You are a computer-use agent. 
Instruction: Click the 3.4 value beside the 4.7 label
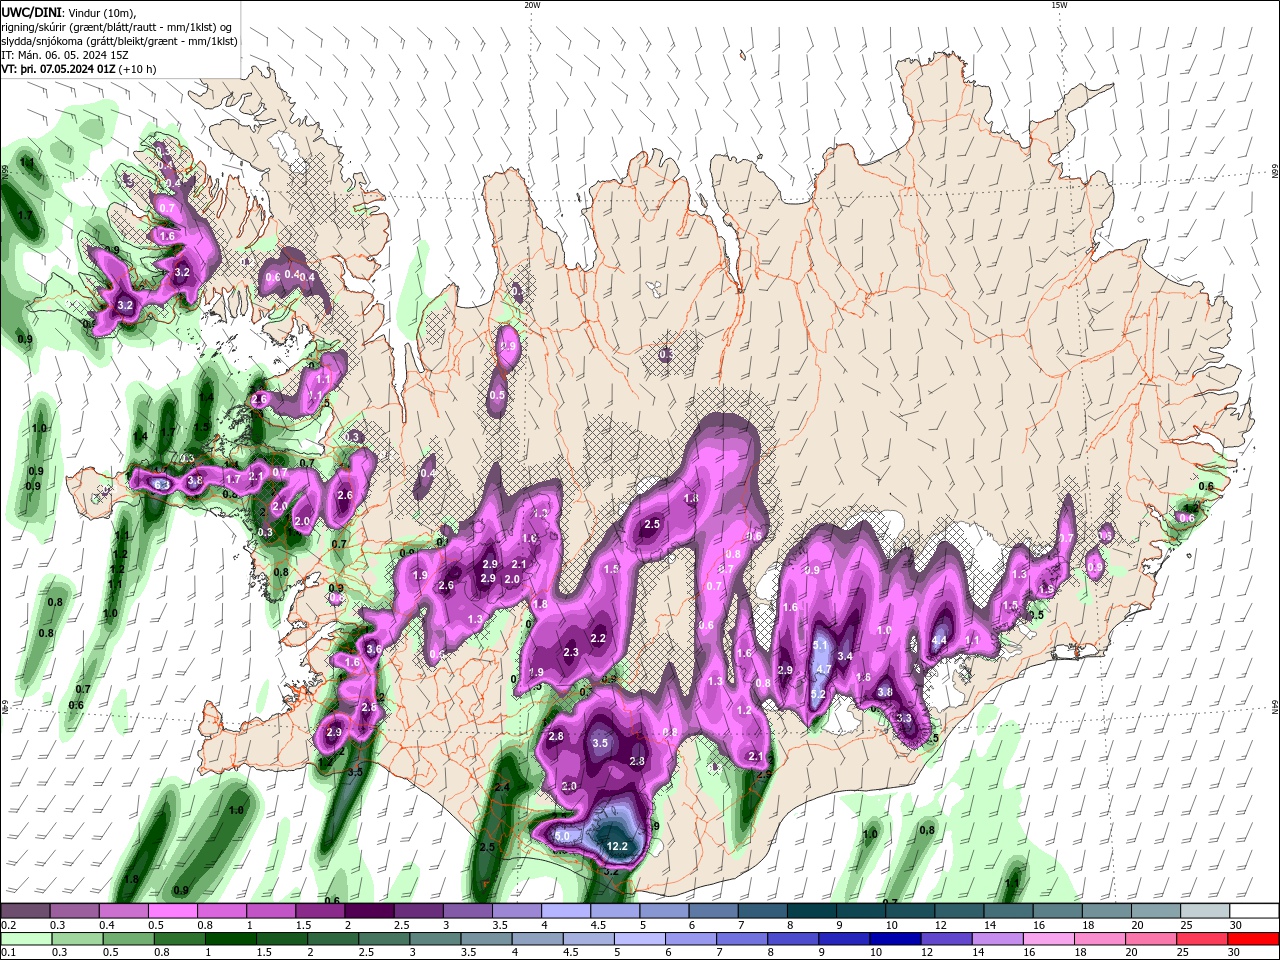(x=845, y=656)
